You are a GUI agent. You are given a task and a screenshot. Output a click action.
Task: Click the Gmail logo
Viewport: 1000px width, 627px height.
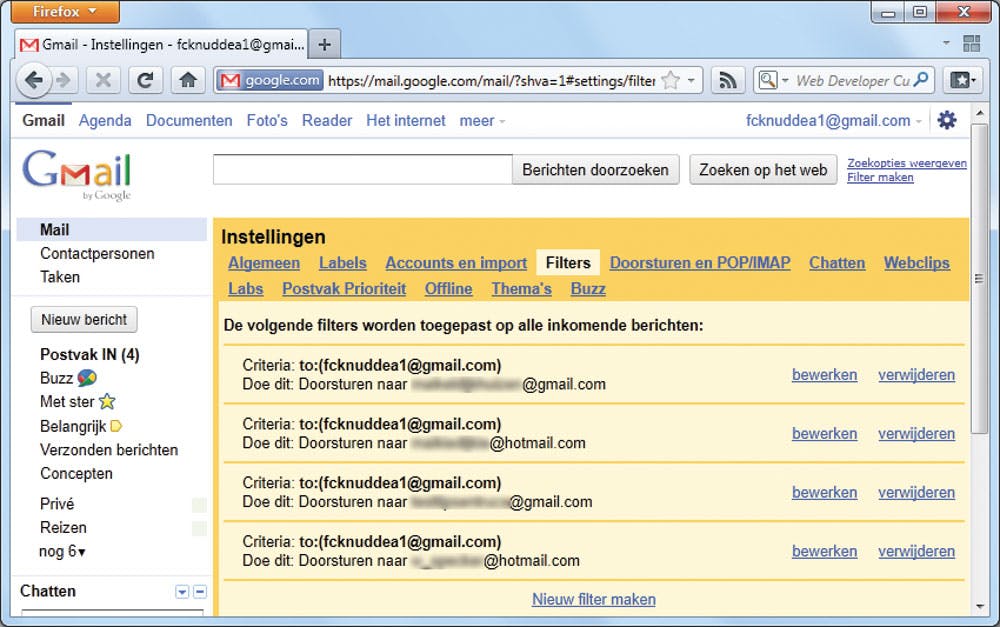(x=77, y=174)
